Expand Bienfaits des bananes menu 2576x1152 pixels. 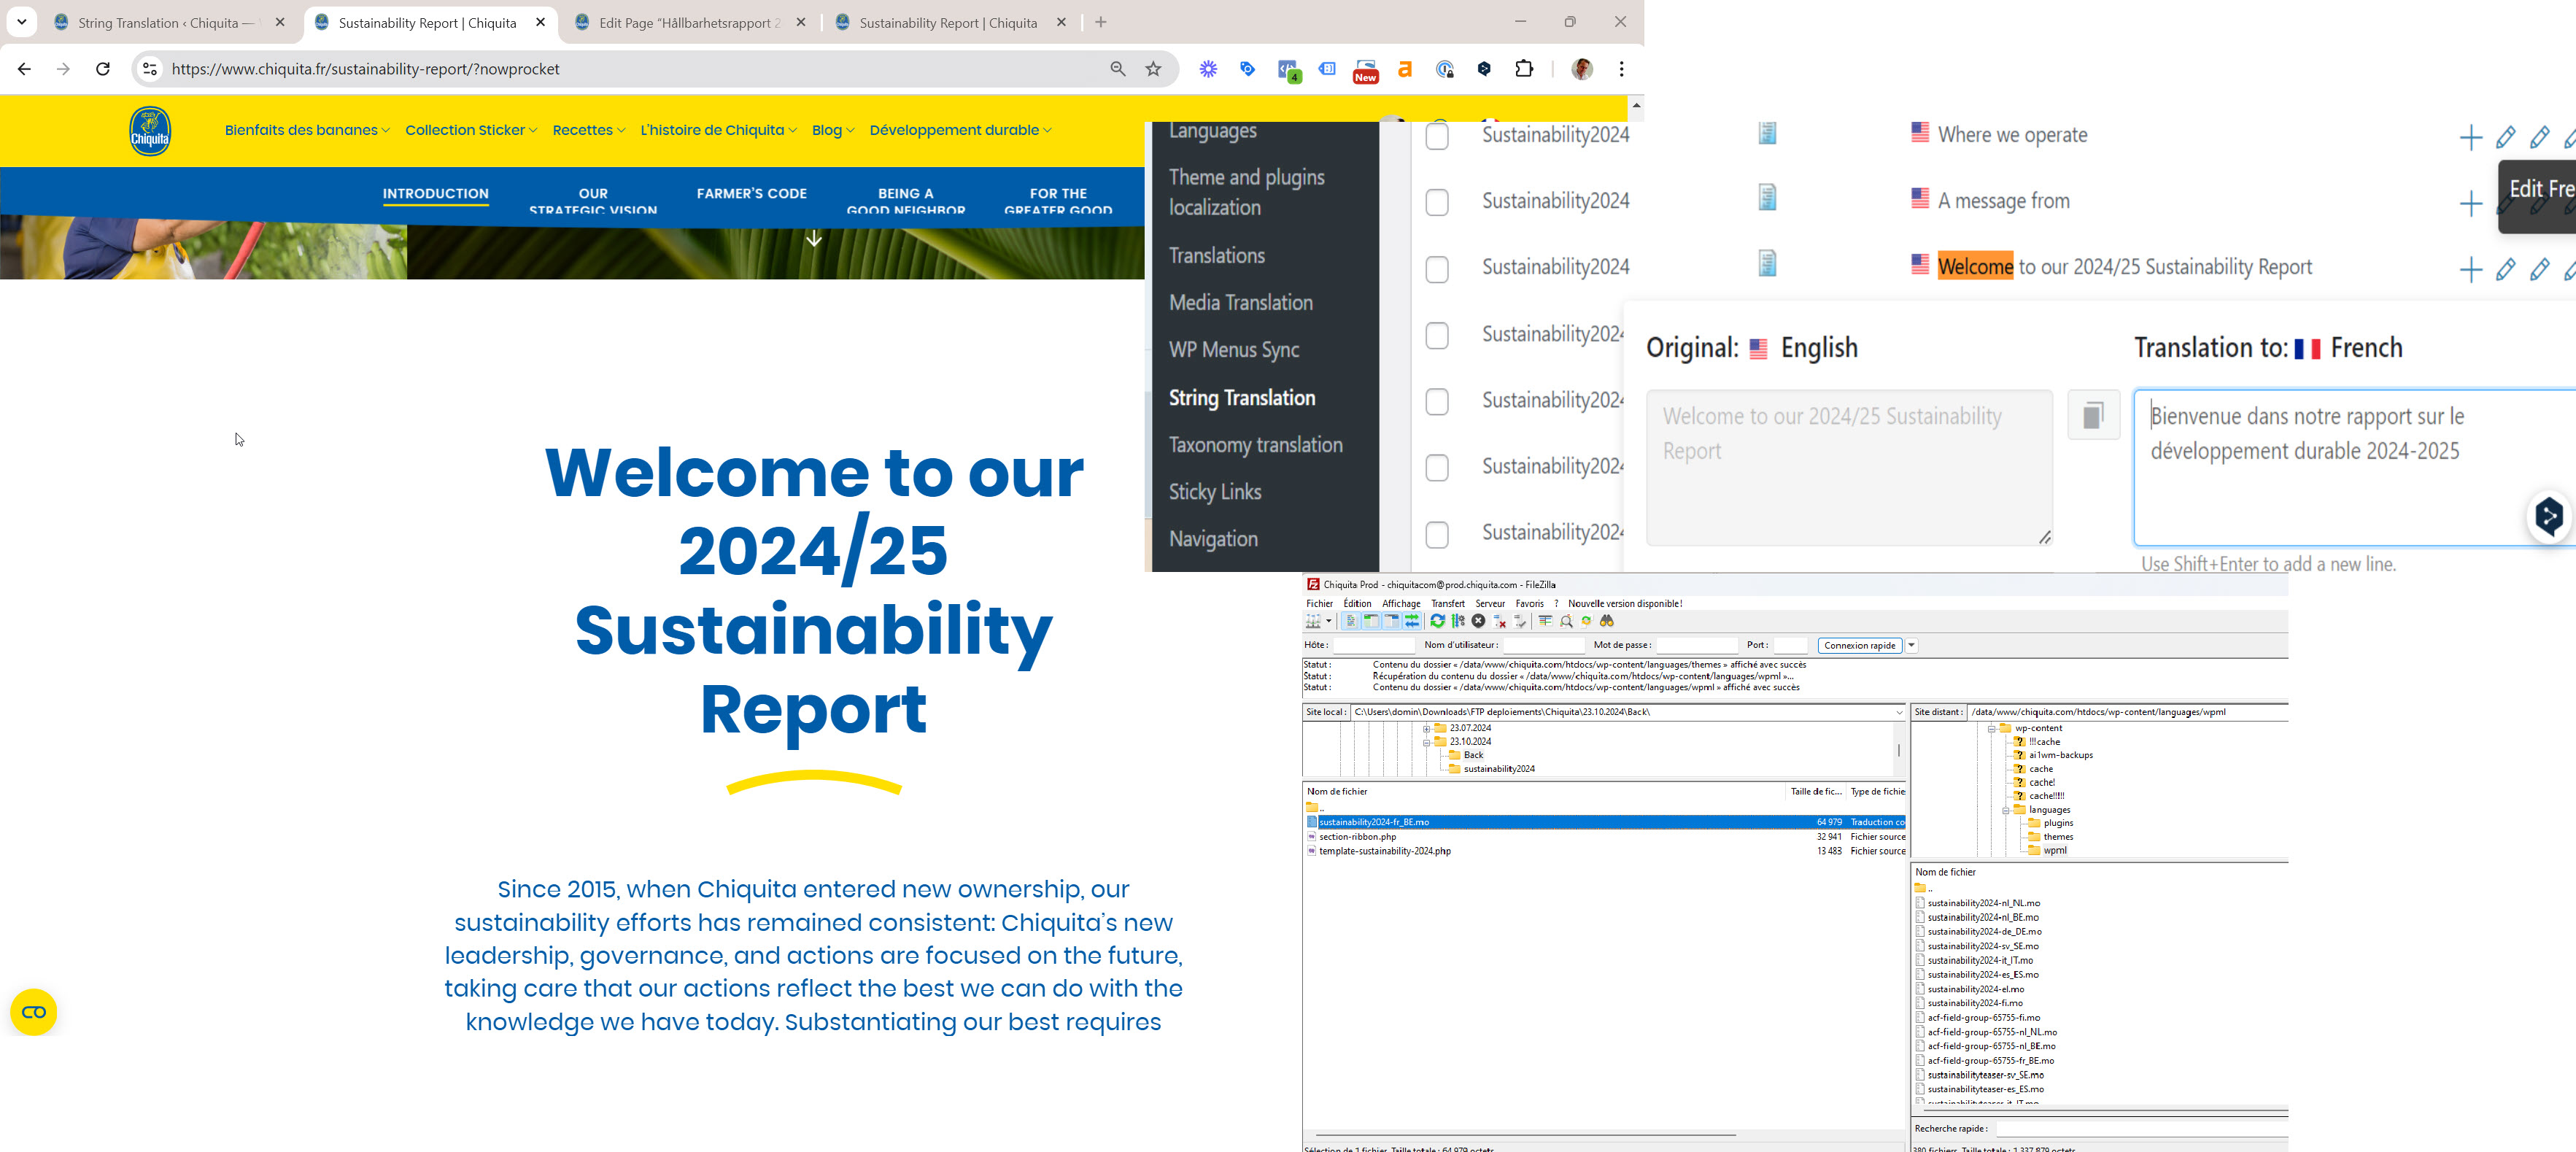click(x=307, y=130)
